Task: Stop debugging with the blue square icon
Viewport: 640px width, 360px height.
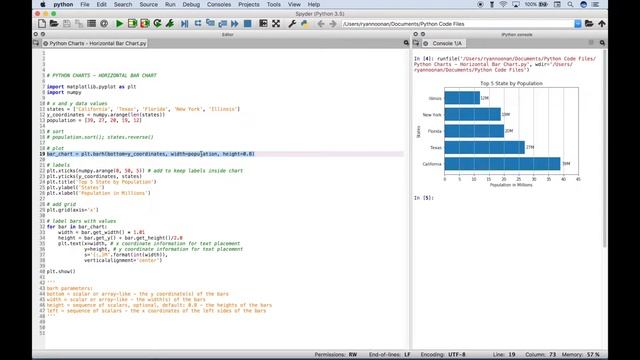Action: 247,24
